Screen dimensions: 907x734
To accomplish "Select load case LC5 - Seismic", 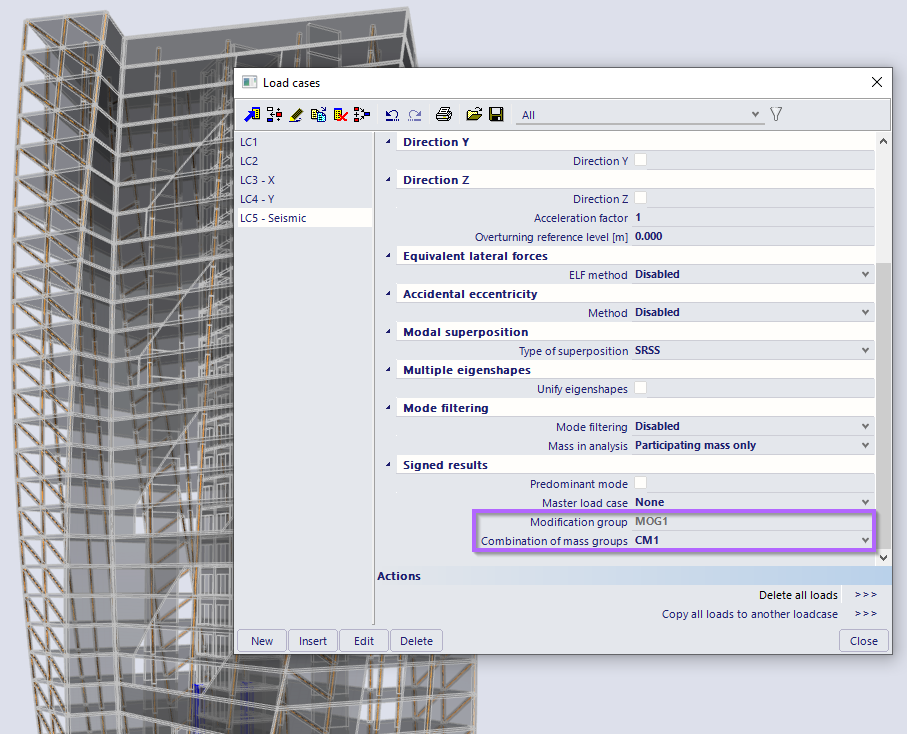I will coord(304,218).
